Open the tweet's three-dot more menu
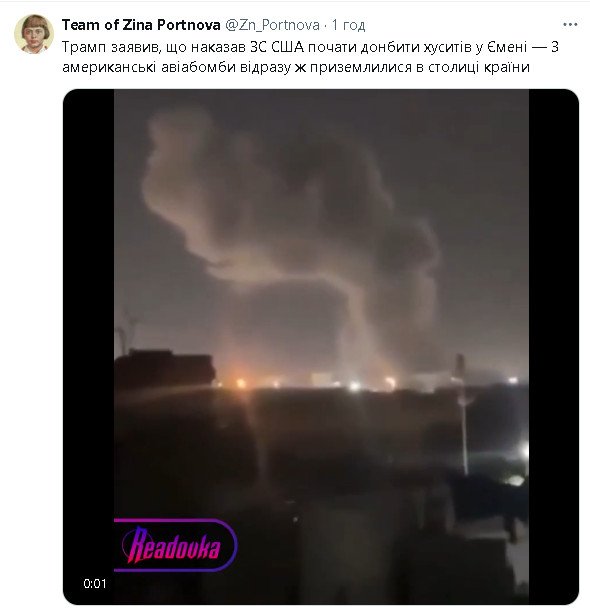The height and width of the screenshot is (611, 590). [570, 25]
